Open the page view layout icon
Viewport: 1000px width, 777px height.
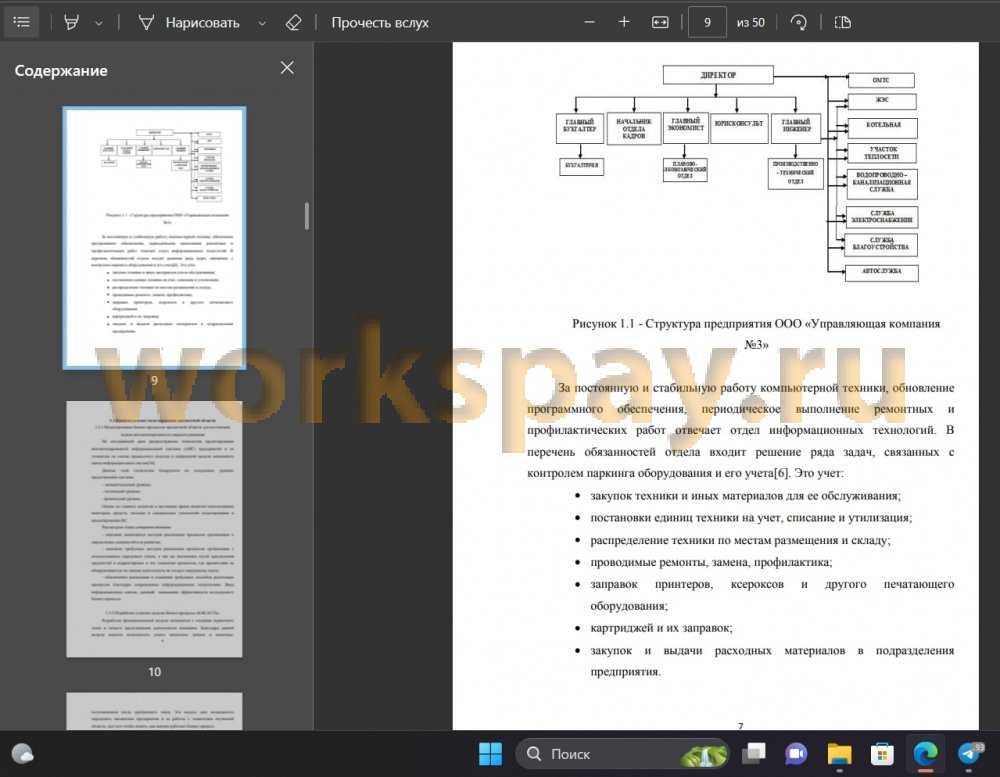tap(842, 22)
